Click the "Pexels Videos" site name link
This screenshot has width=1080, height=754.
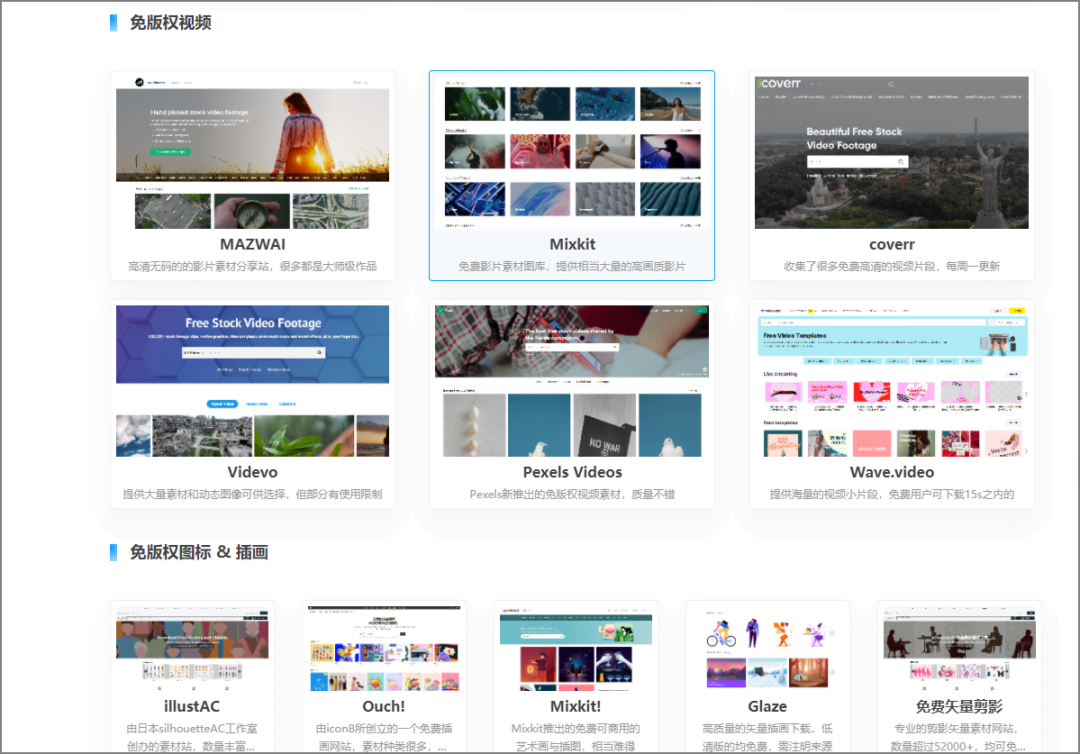[x=571, y=471]
